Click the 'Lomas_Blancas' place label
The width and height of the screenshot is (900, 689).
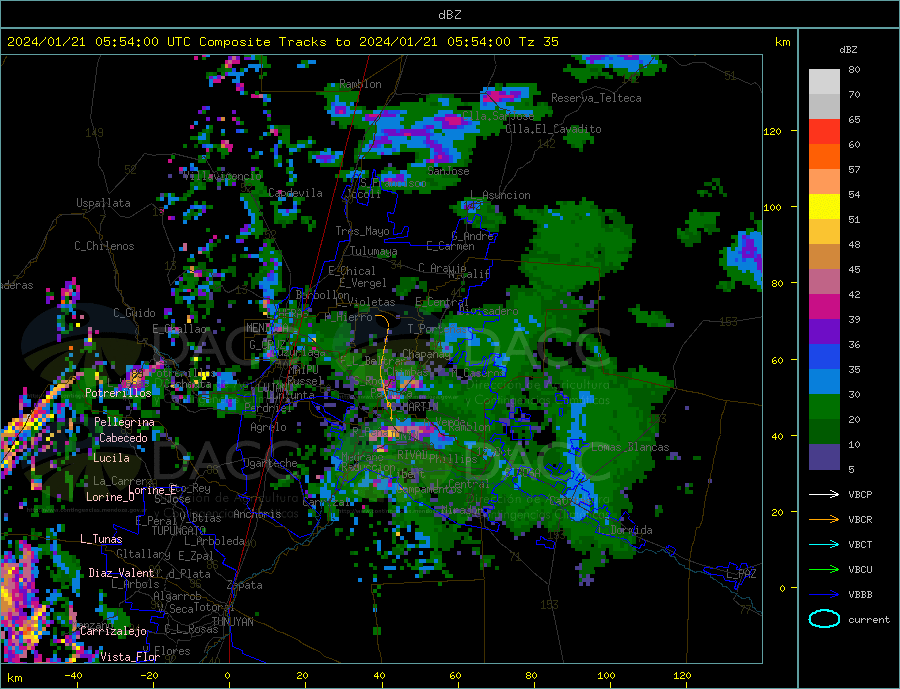click(x=630, y=447)
